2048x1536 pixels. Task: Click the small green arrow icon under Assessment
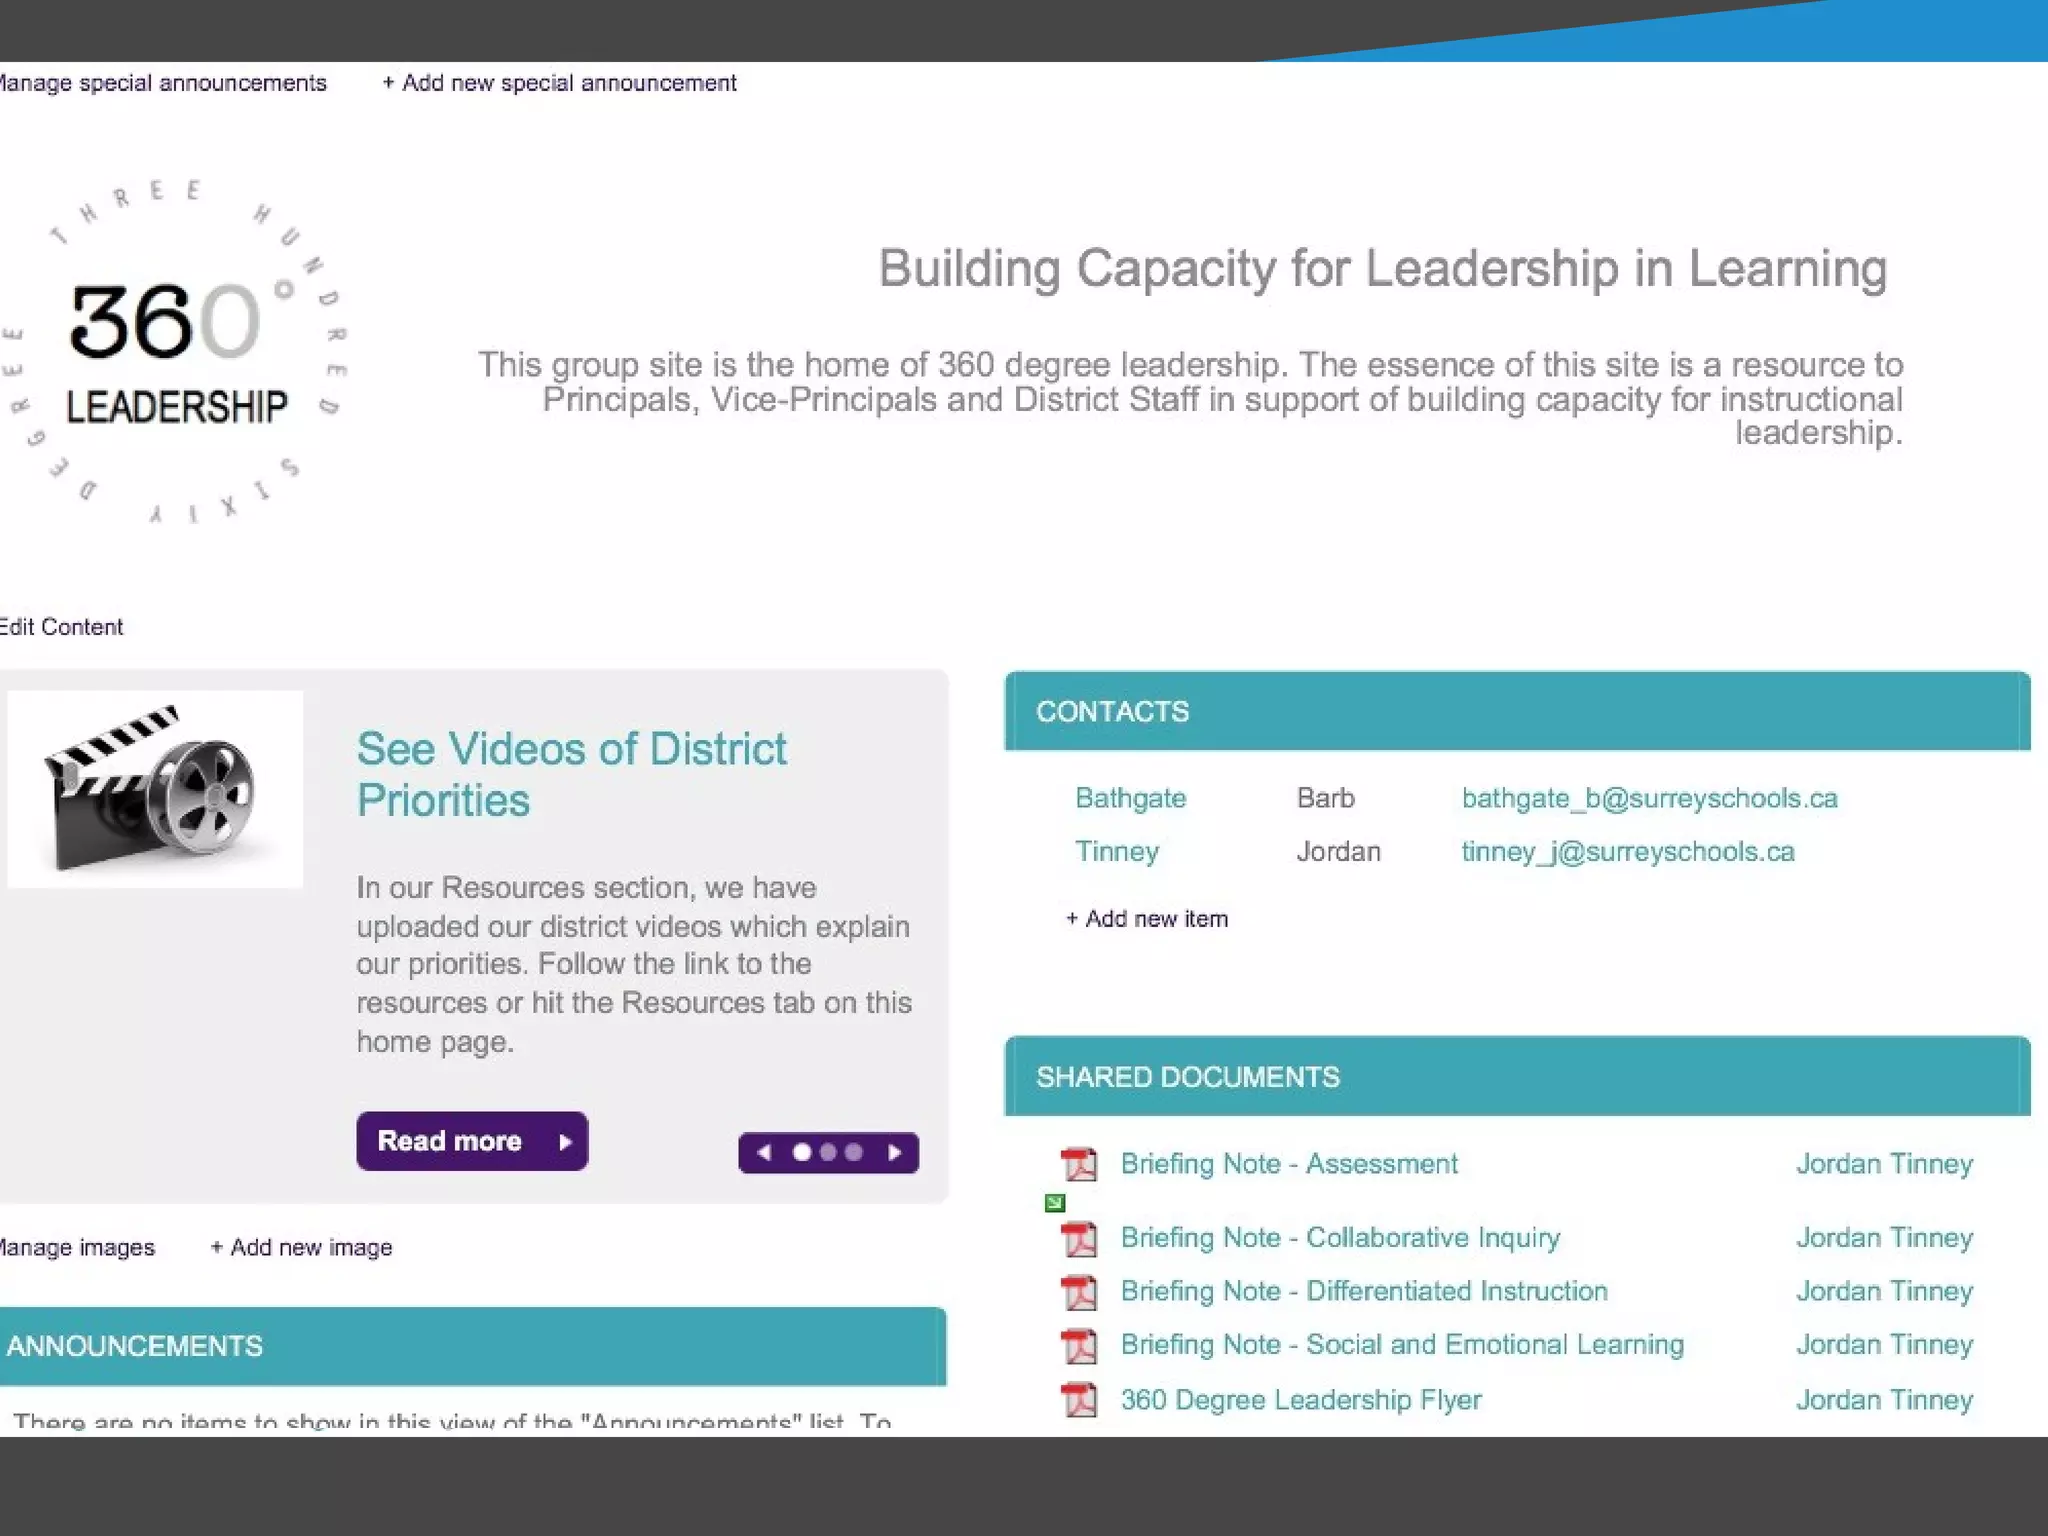coord(1054,1203)
